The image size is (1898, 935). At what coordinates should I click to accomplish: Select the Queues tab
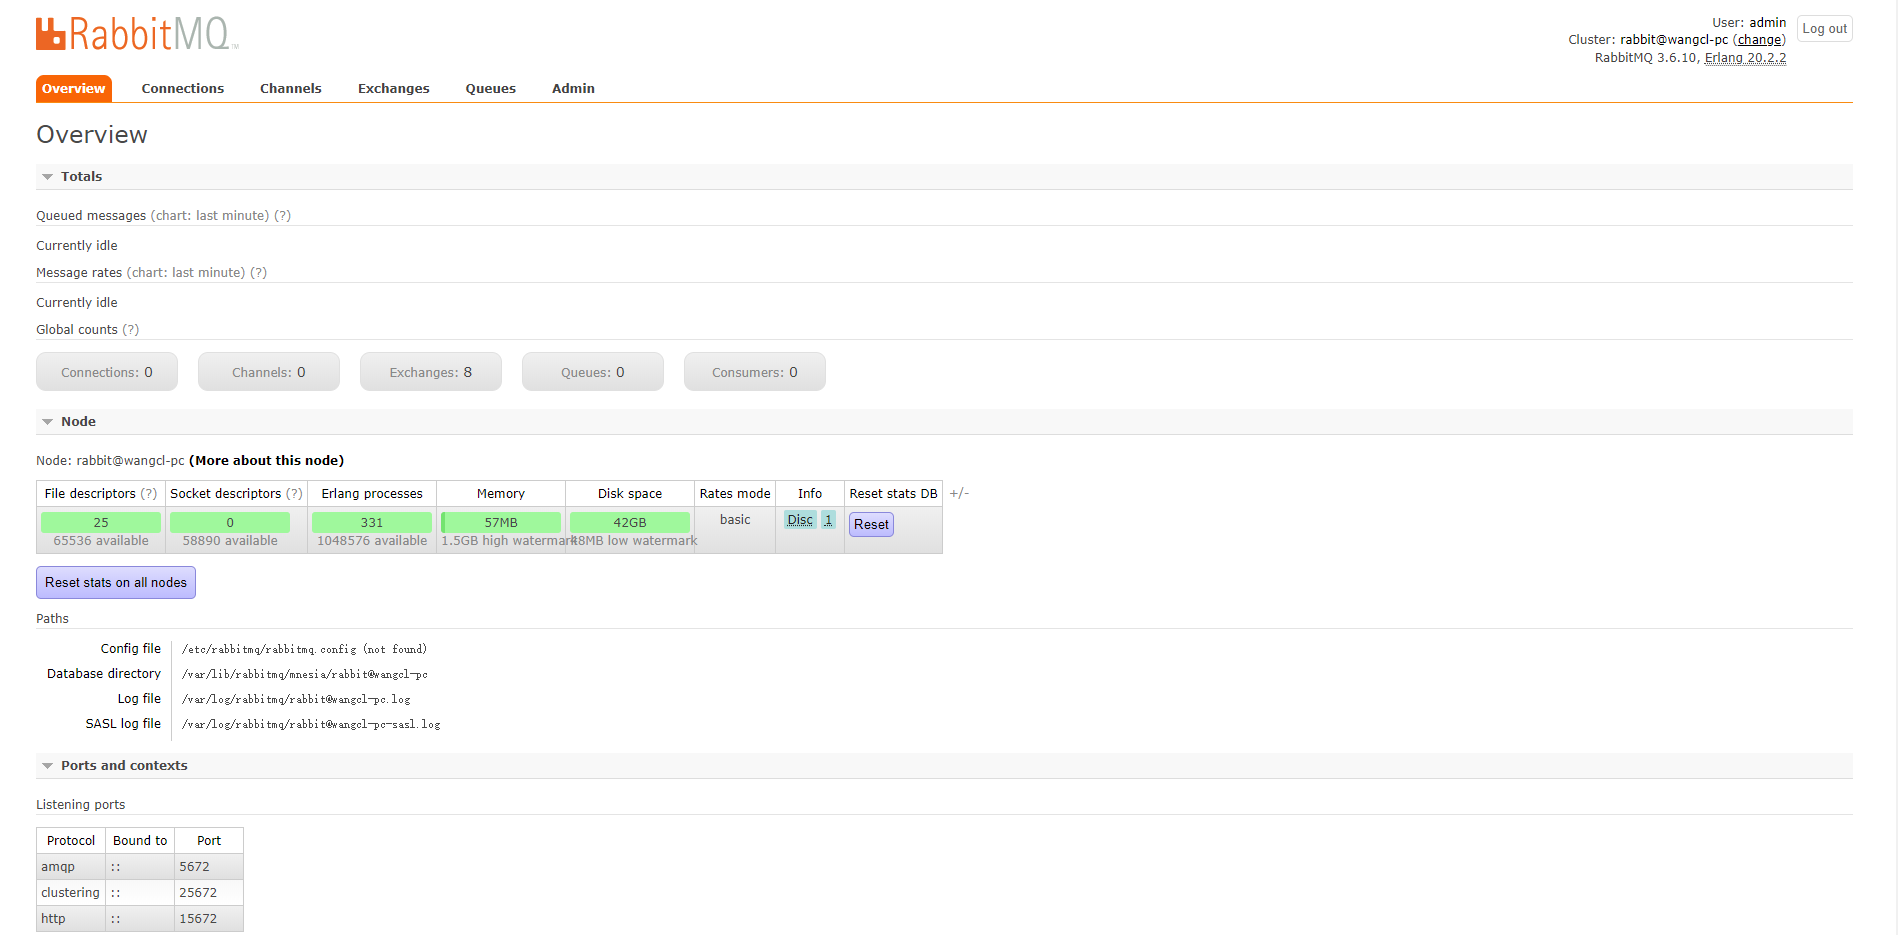click(x=491, y=89)
